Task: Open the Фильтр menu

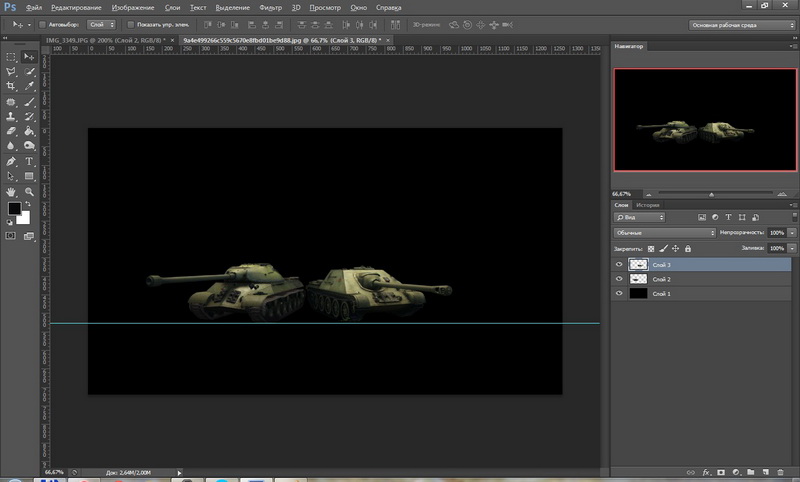Action: point(270,6)
